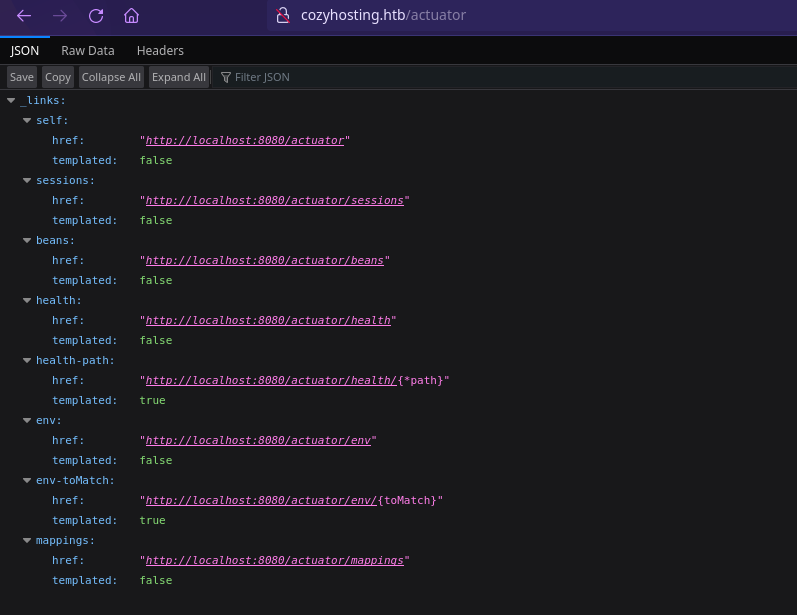Collapse the mappings node

tap(28, 541)
